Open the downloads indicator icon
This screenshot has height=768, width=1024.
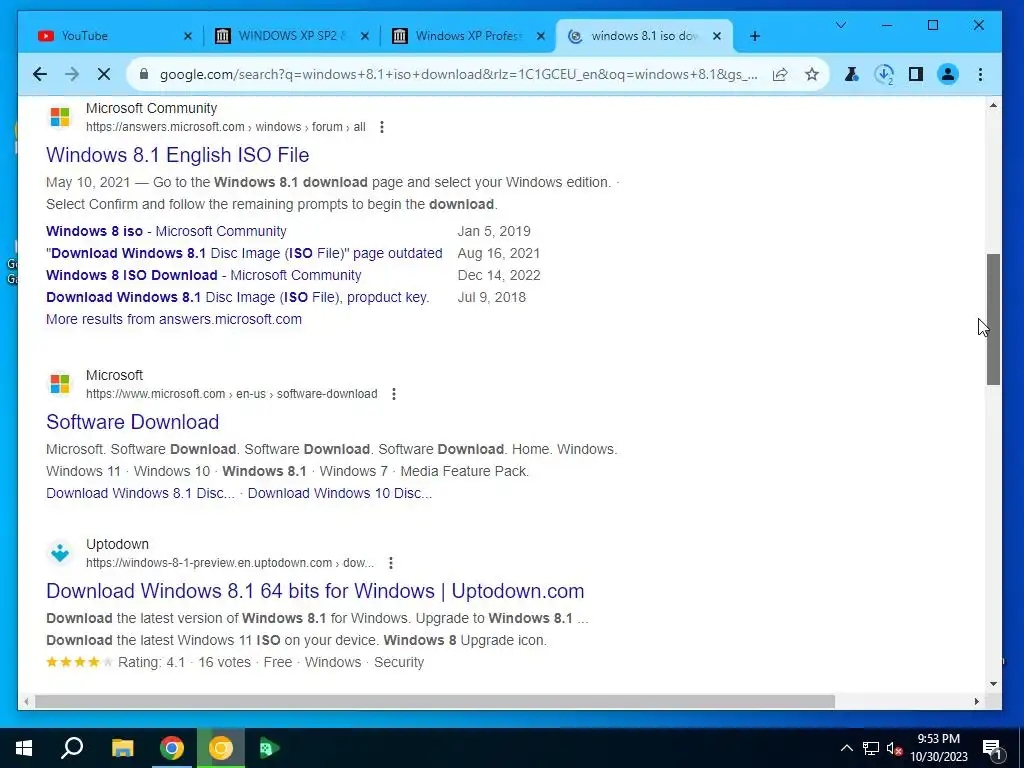(884, 74)
